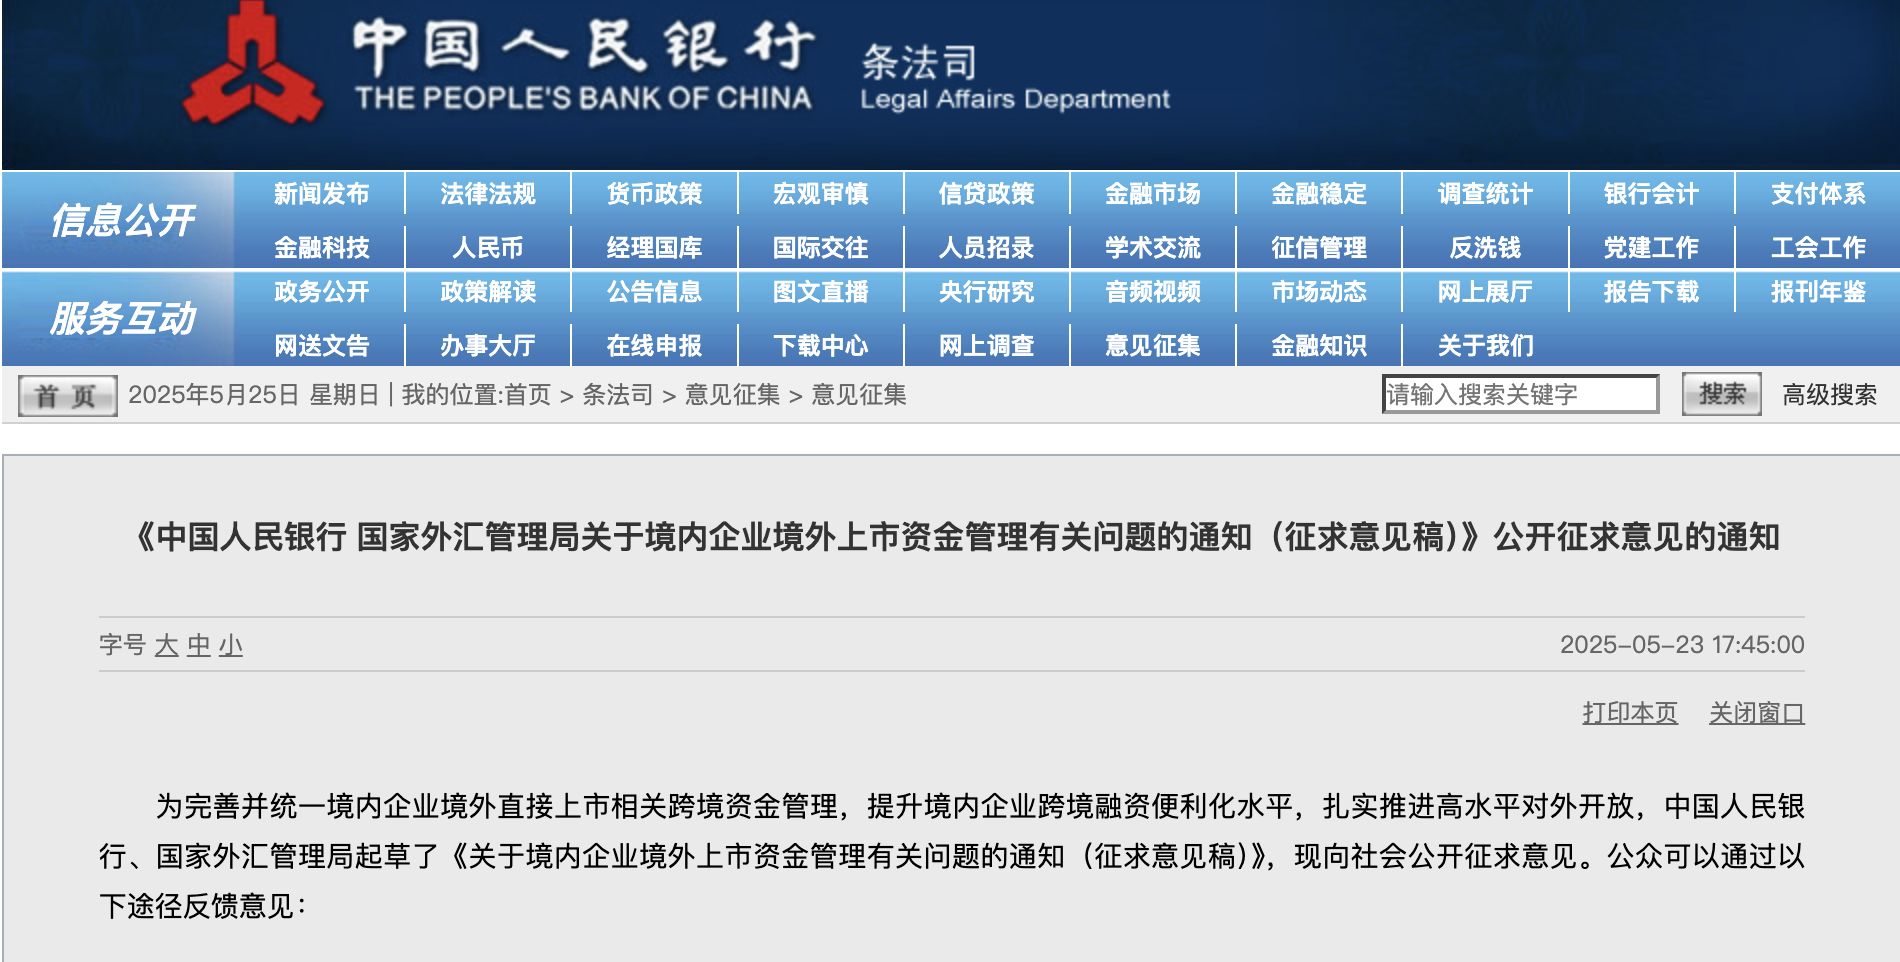Visit the 工会工作 page
1900x962 pixels.
[1818, 247]
